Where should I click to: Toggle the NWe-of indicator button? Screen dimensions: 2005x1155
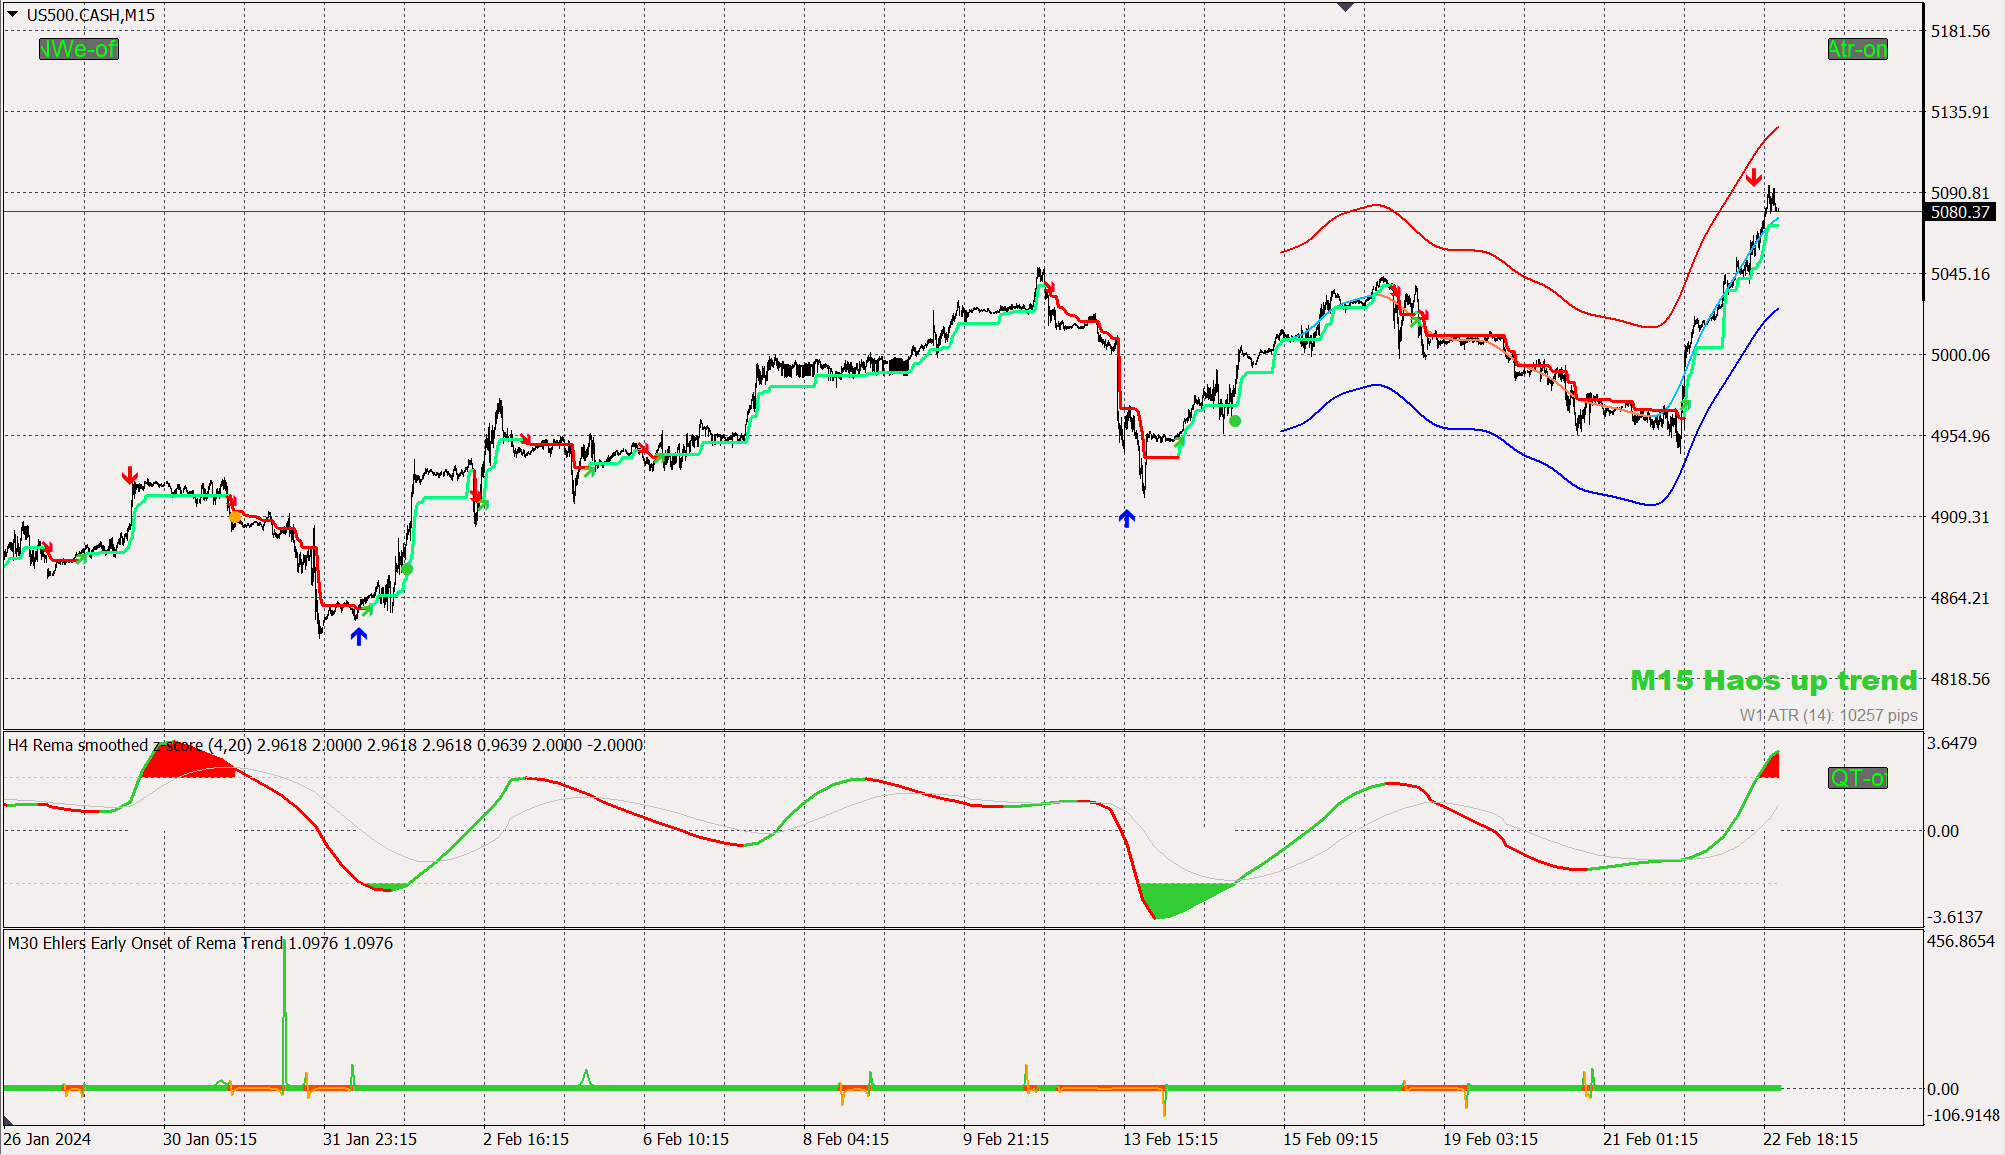(78, 49)
